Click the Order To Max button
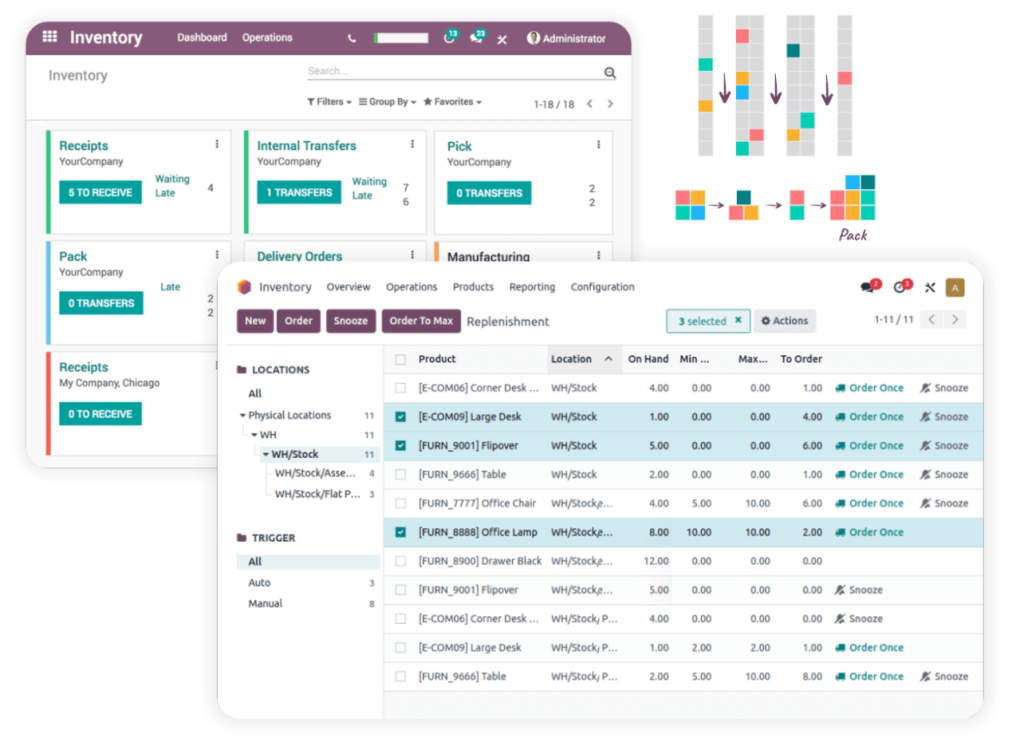This screenshot has width=1024, height=754. click(421, 321)
